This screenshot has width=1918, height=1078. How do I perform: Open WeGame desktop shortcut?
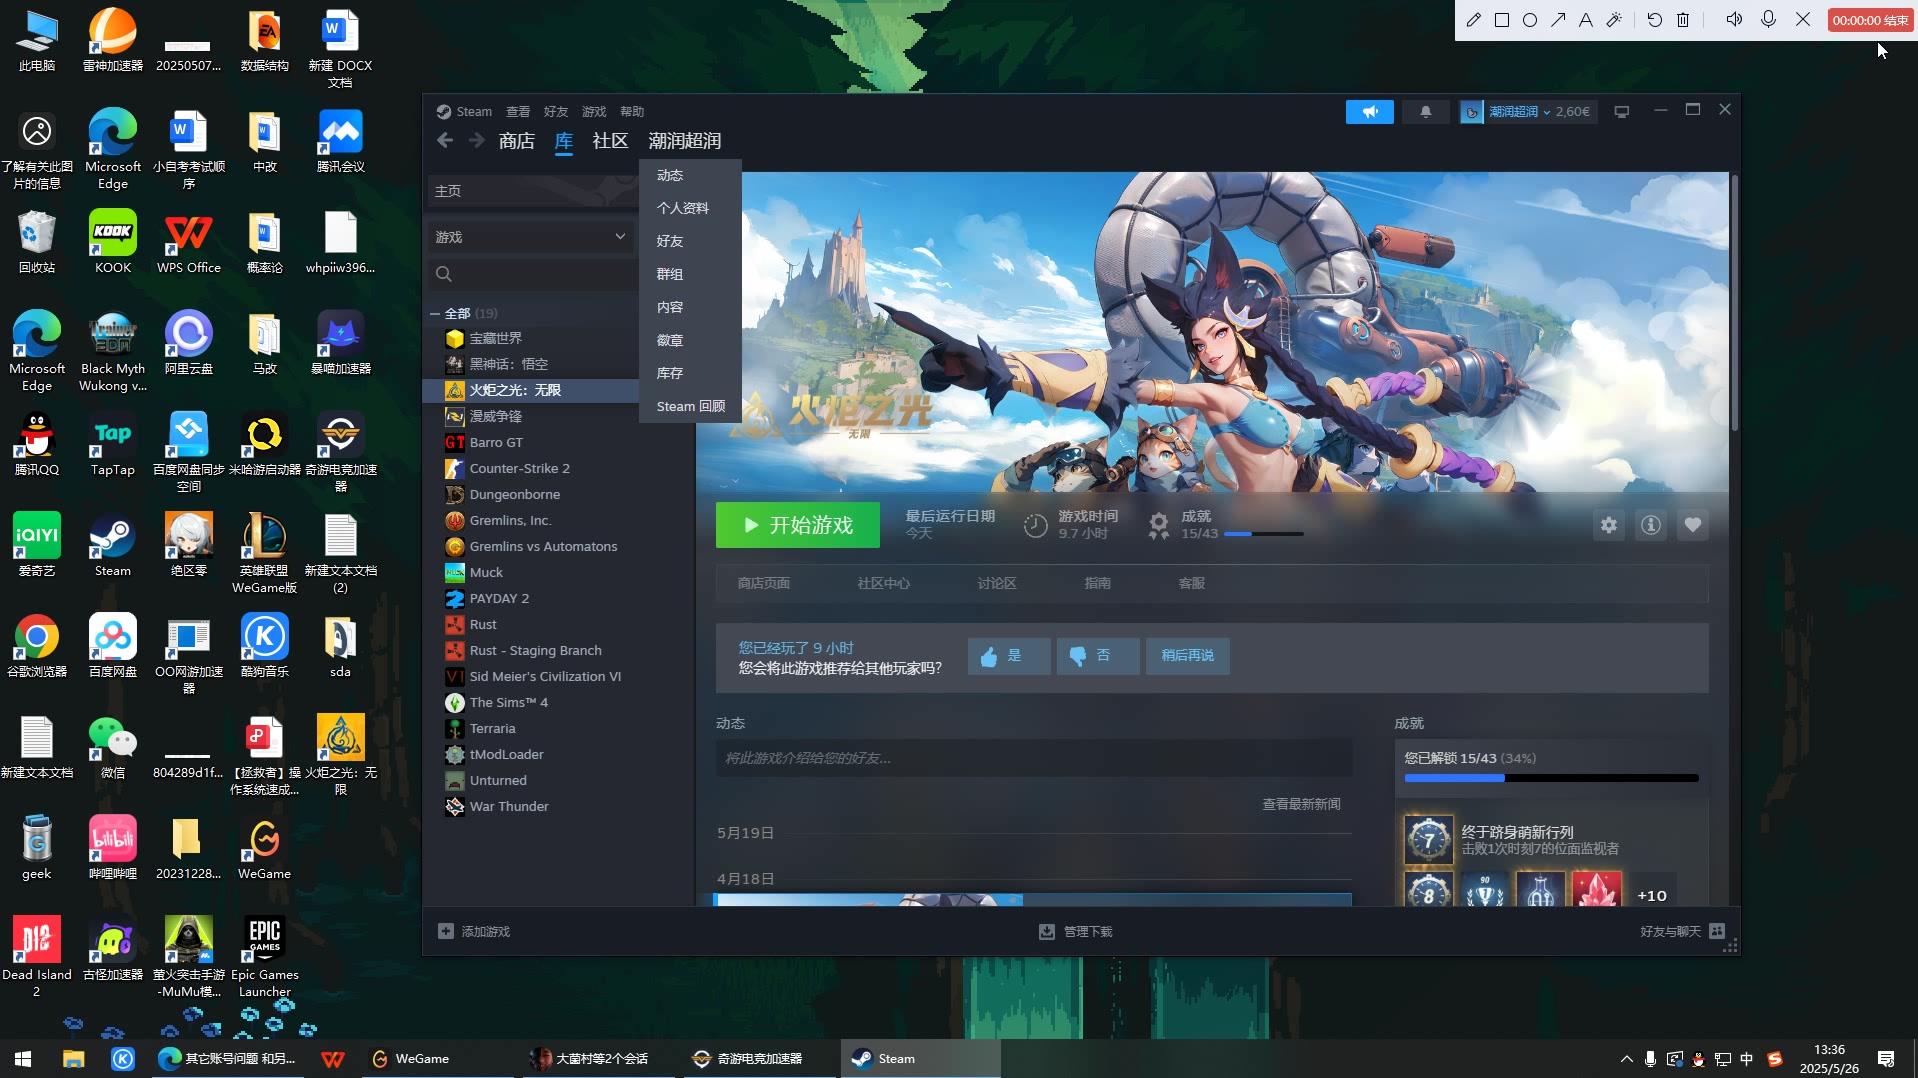(x=264, y=848)
